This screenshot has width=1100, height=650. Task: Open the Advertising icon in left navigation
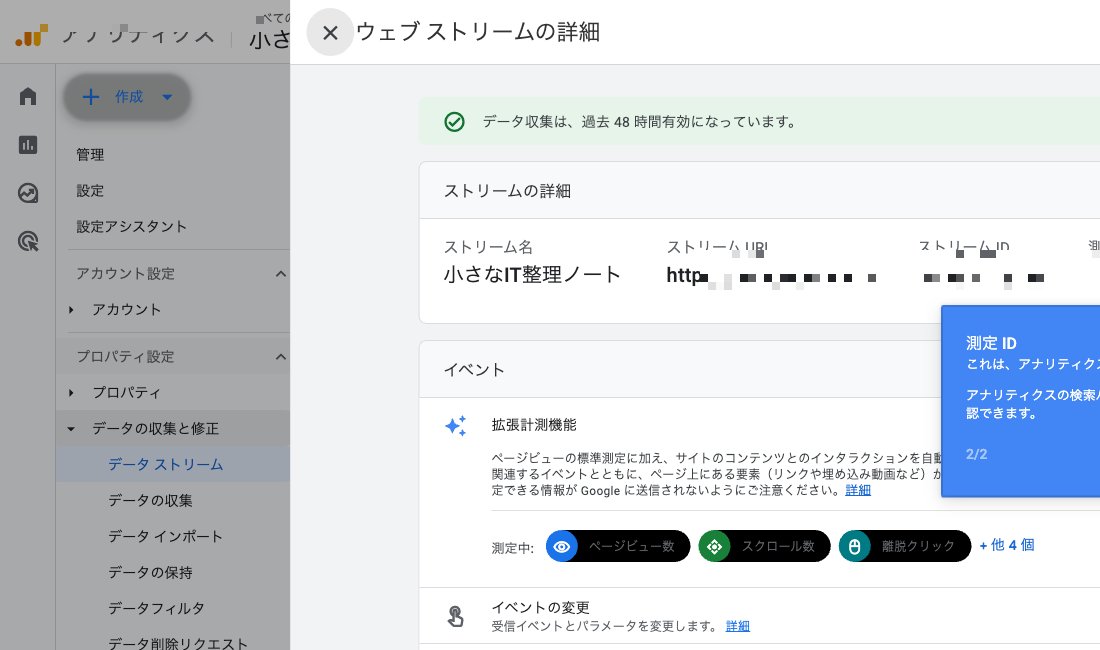(27, 241)
